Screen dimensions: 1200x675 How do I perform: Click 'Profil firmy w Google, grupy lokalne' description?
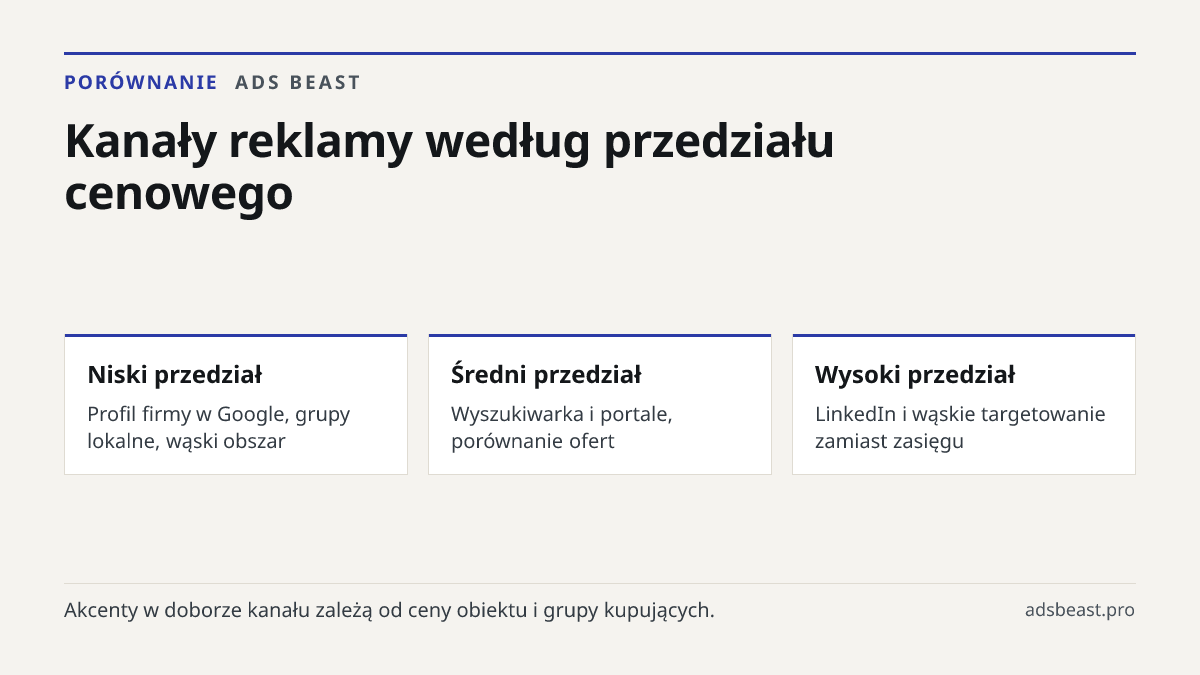tap(219, 427)
